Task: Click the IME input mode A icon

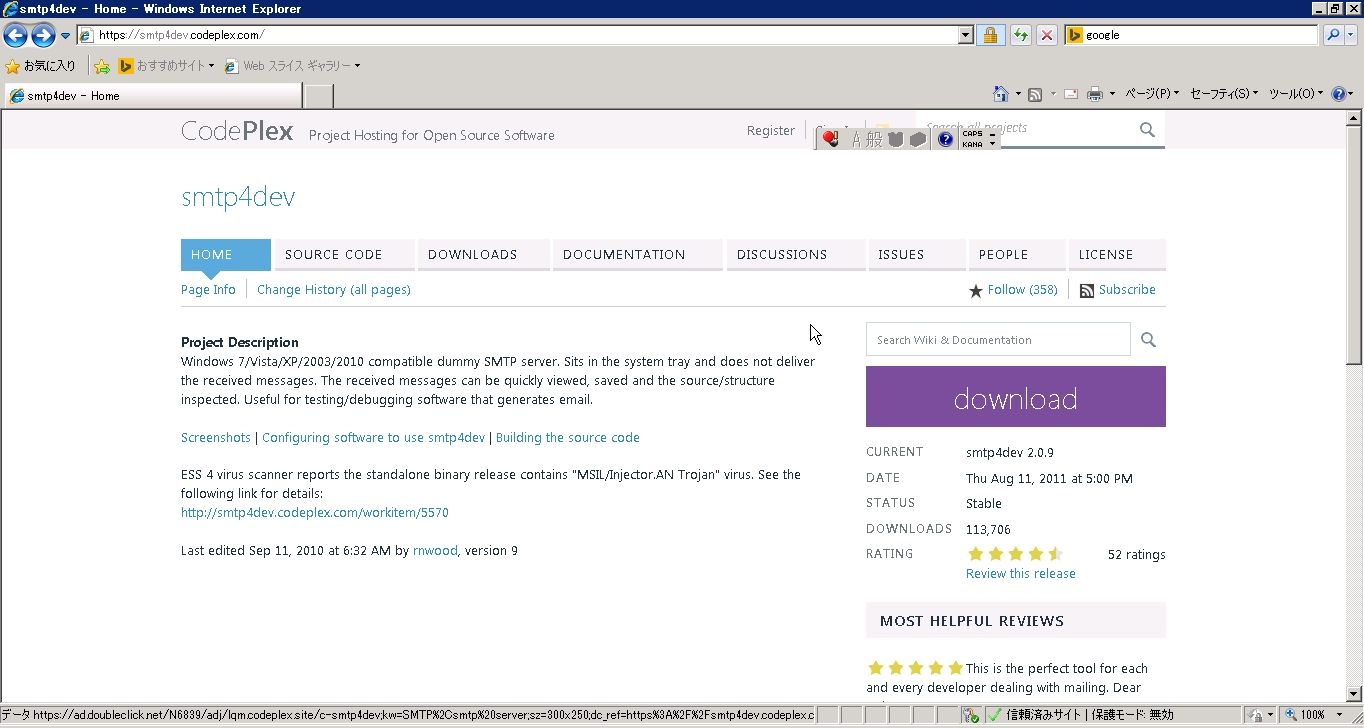Action: (x=855, y=139)
